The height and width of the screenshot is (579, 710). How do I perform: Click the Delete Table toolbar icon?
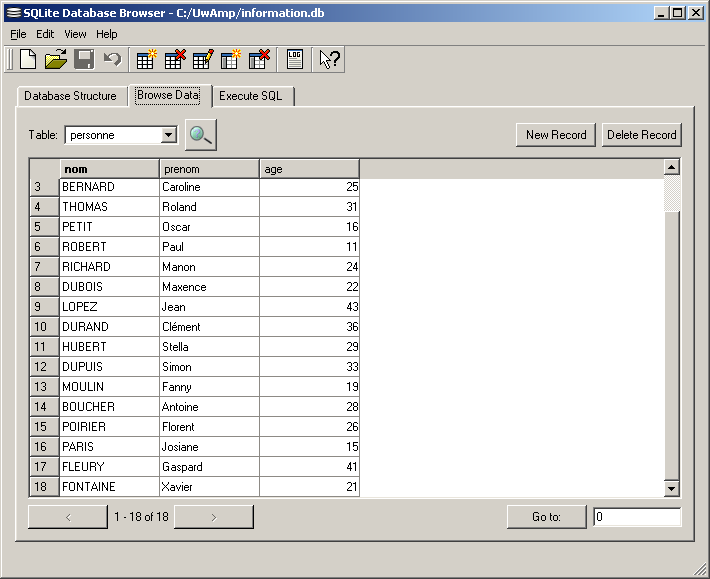[x=174, y=60]
